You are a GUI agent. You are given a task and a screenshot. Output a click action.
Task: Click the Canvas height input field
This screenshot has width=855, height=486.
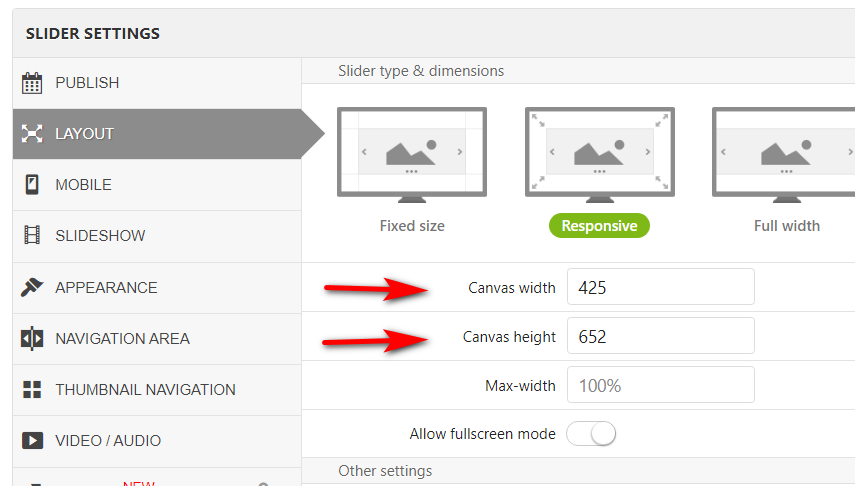[x=660, y=336]
